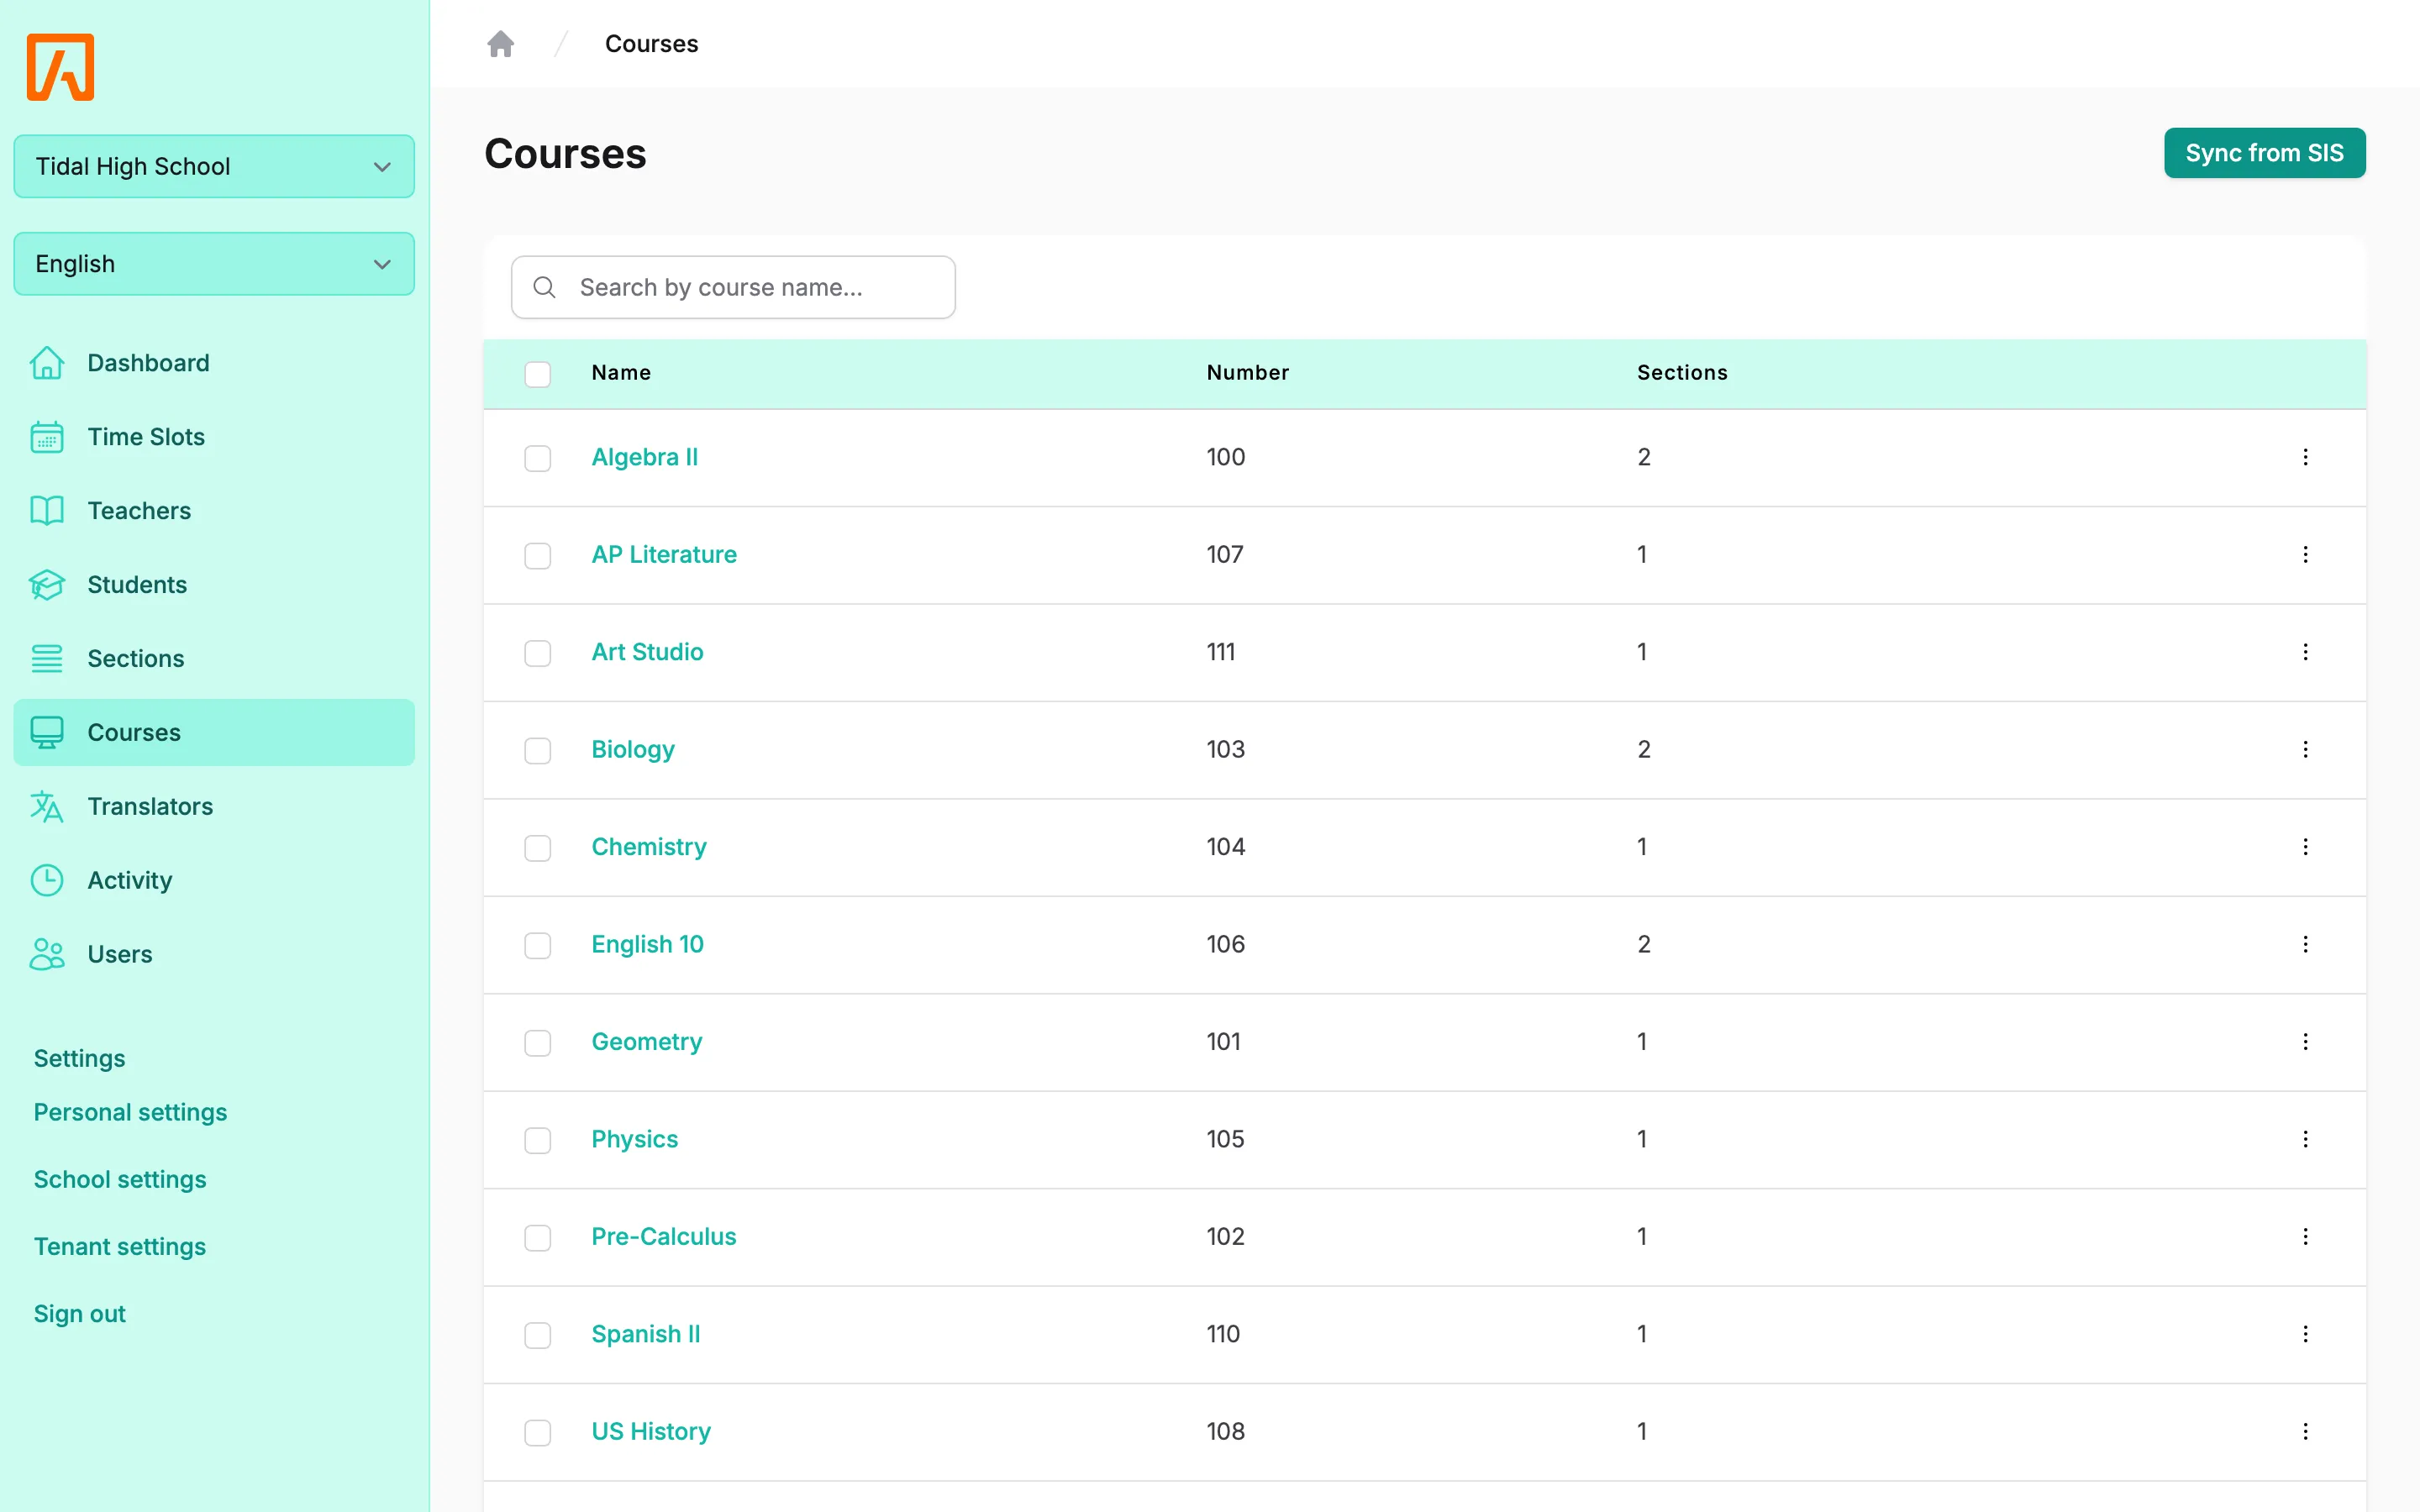Open the Time Slots menu item
The height and width of the screenshot is (1512, 2420).
214,437
